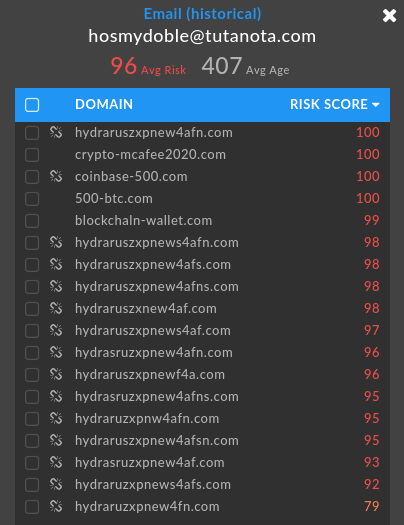Viewport: 404px width, 525px height.
Task: Tick the 500-btc.com row checkbox
Action: click(x=32, y=199)
